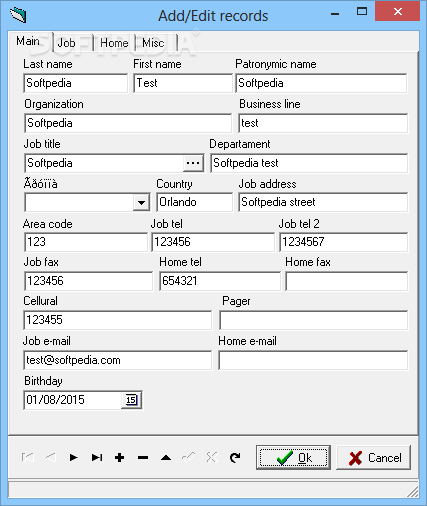Go to next record arrow
This screenshot has height=506, width=427.
tap(74, 457)
